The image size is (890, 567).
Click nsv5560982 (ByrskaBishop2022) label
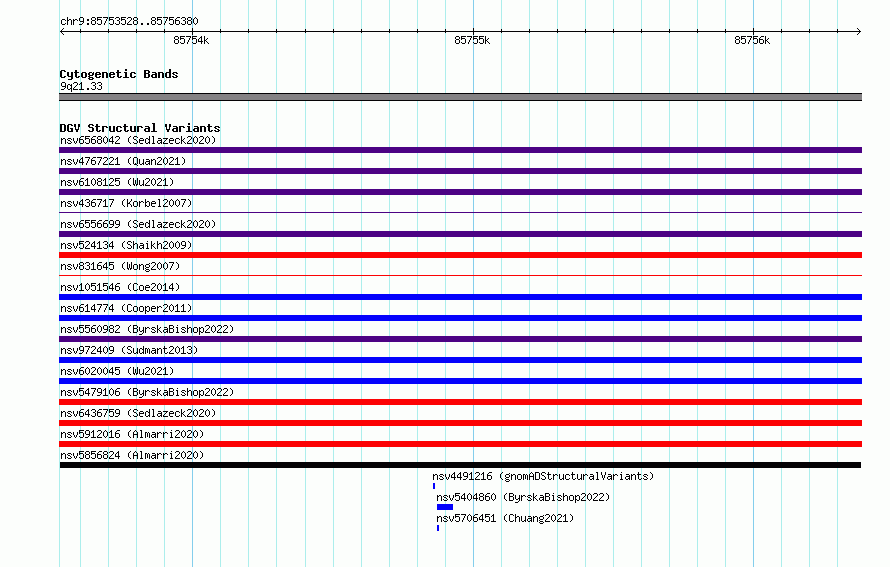[x=147, y=329]
